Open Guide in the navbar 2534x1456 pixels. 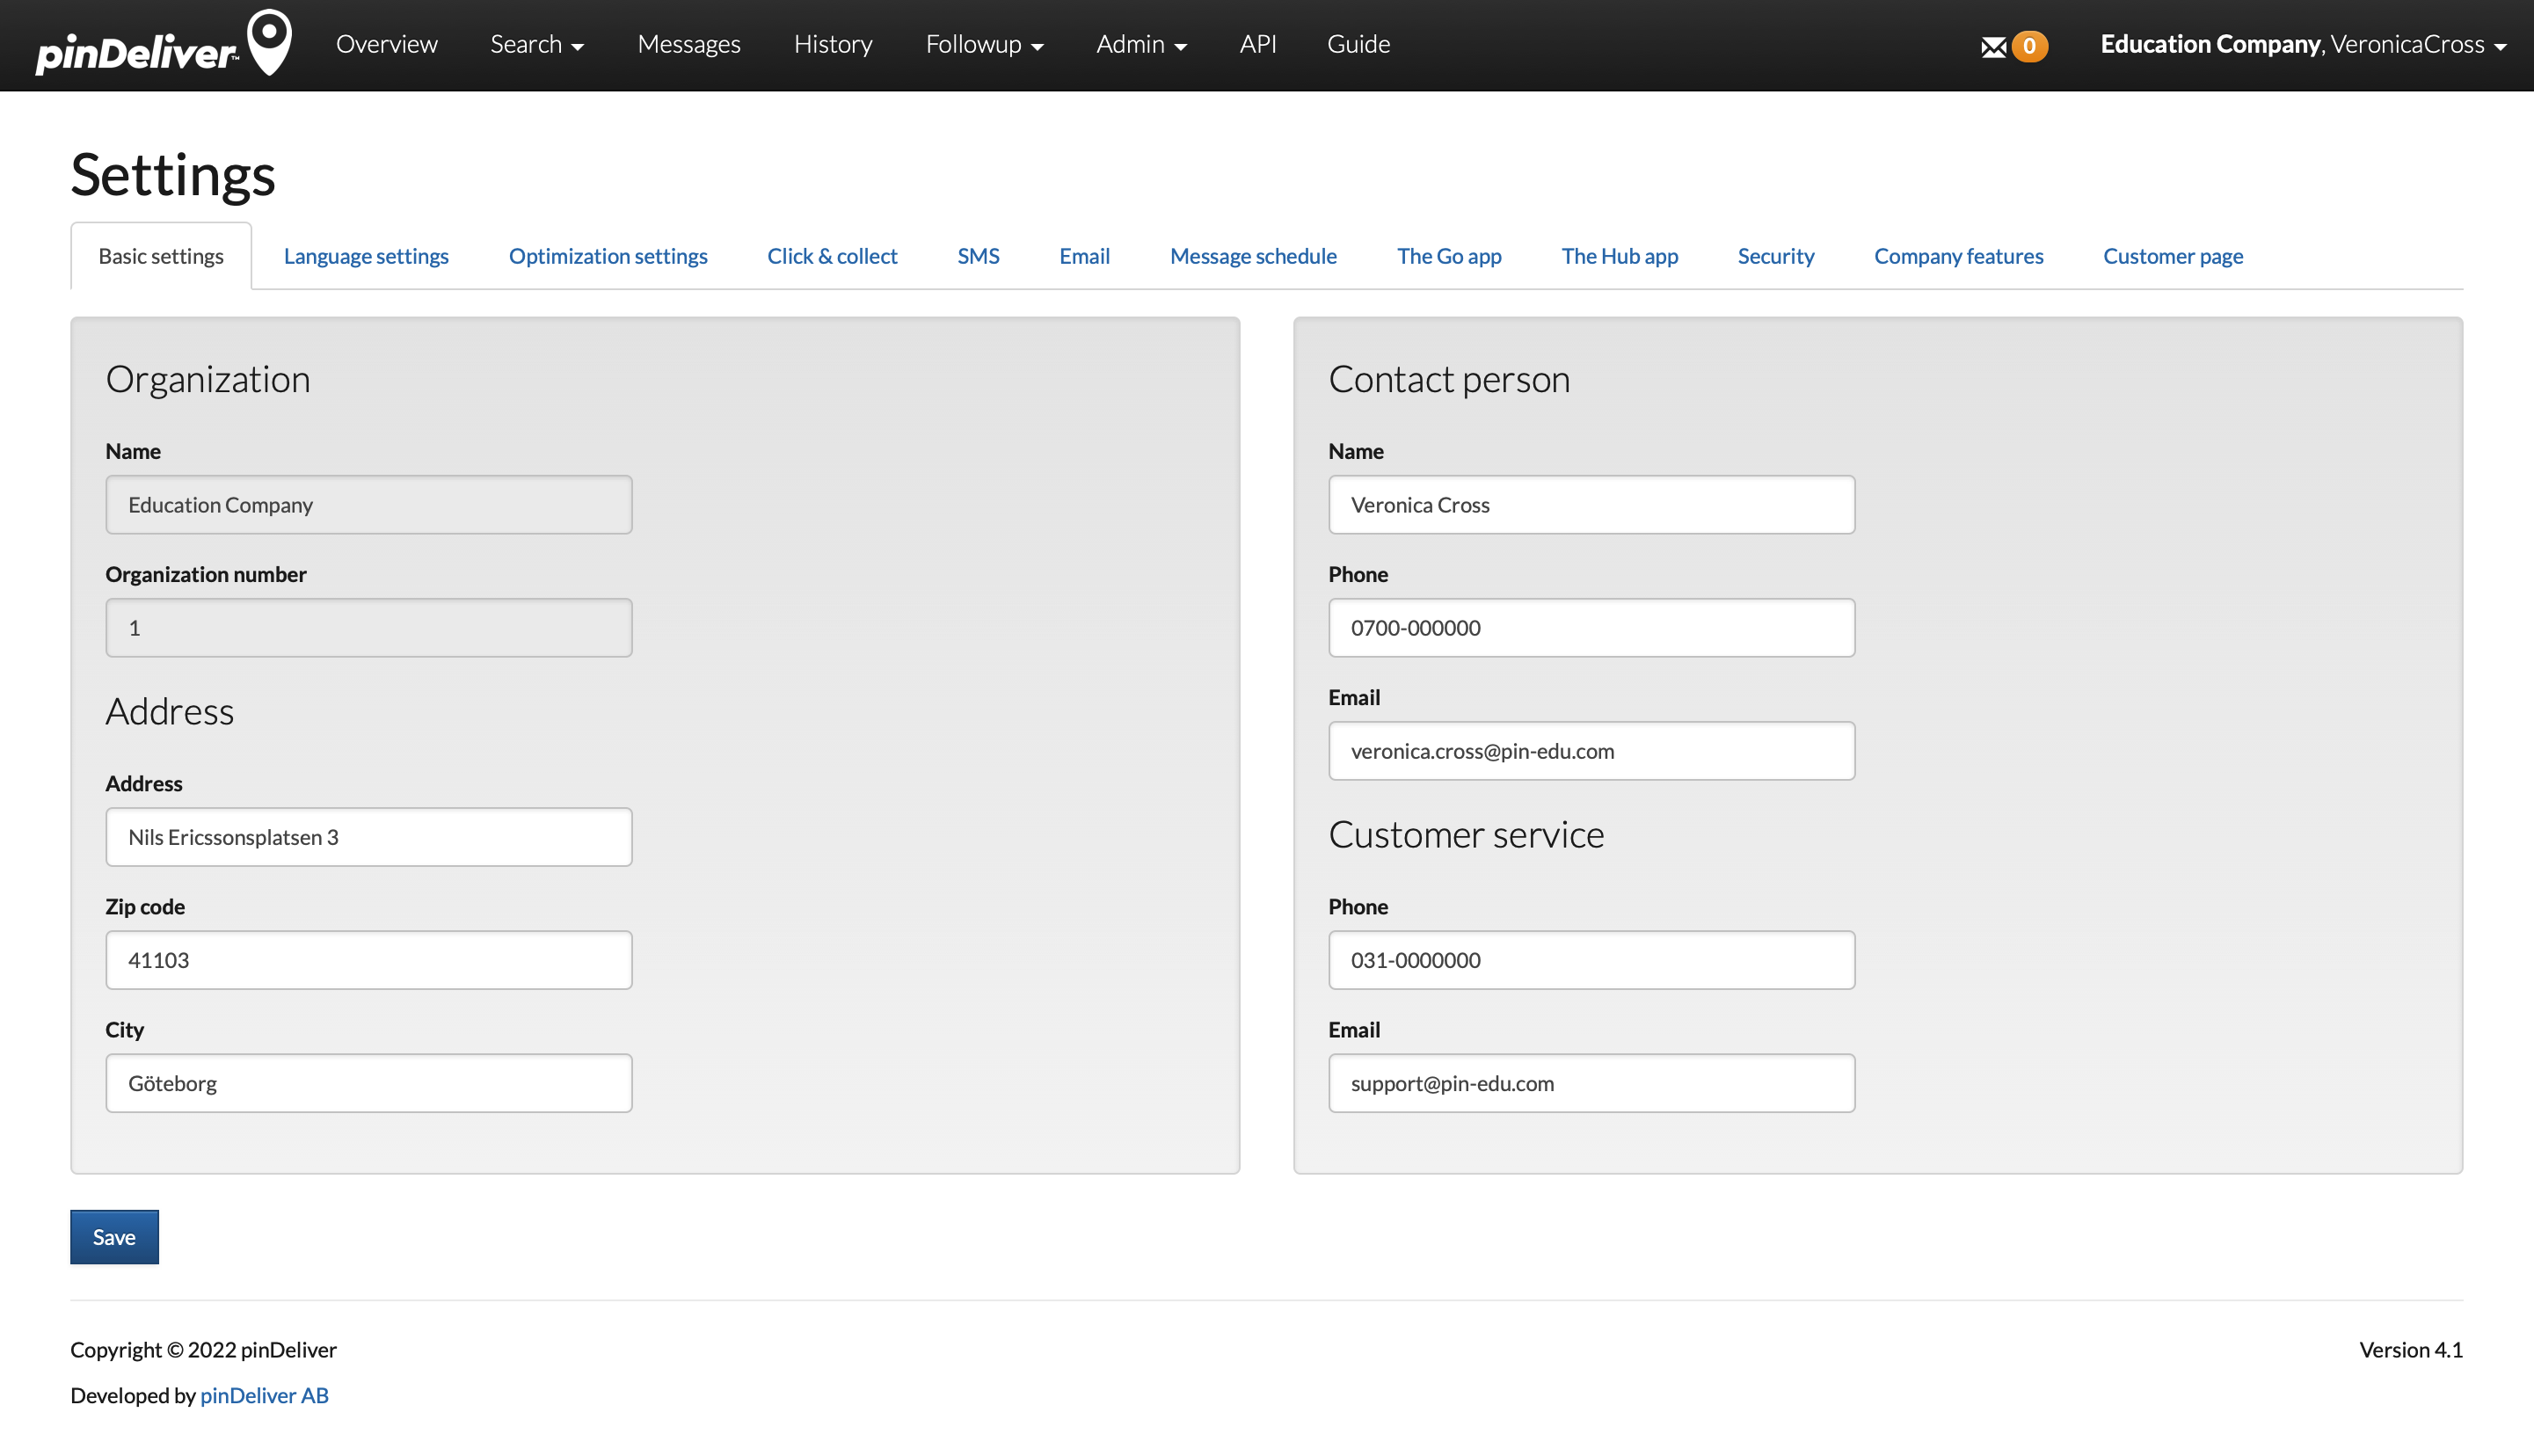[x=1358, y=44]
